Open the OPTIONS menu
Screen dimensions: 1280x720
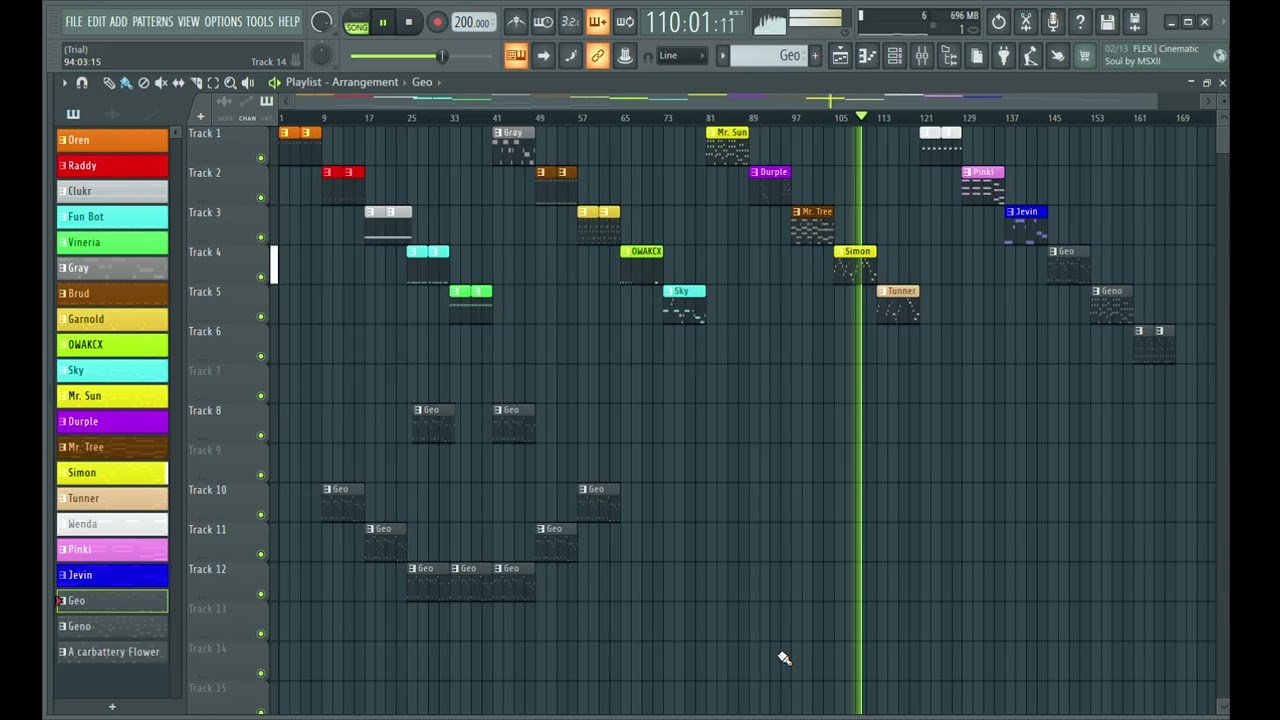tap(224, 21)
